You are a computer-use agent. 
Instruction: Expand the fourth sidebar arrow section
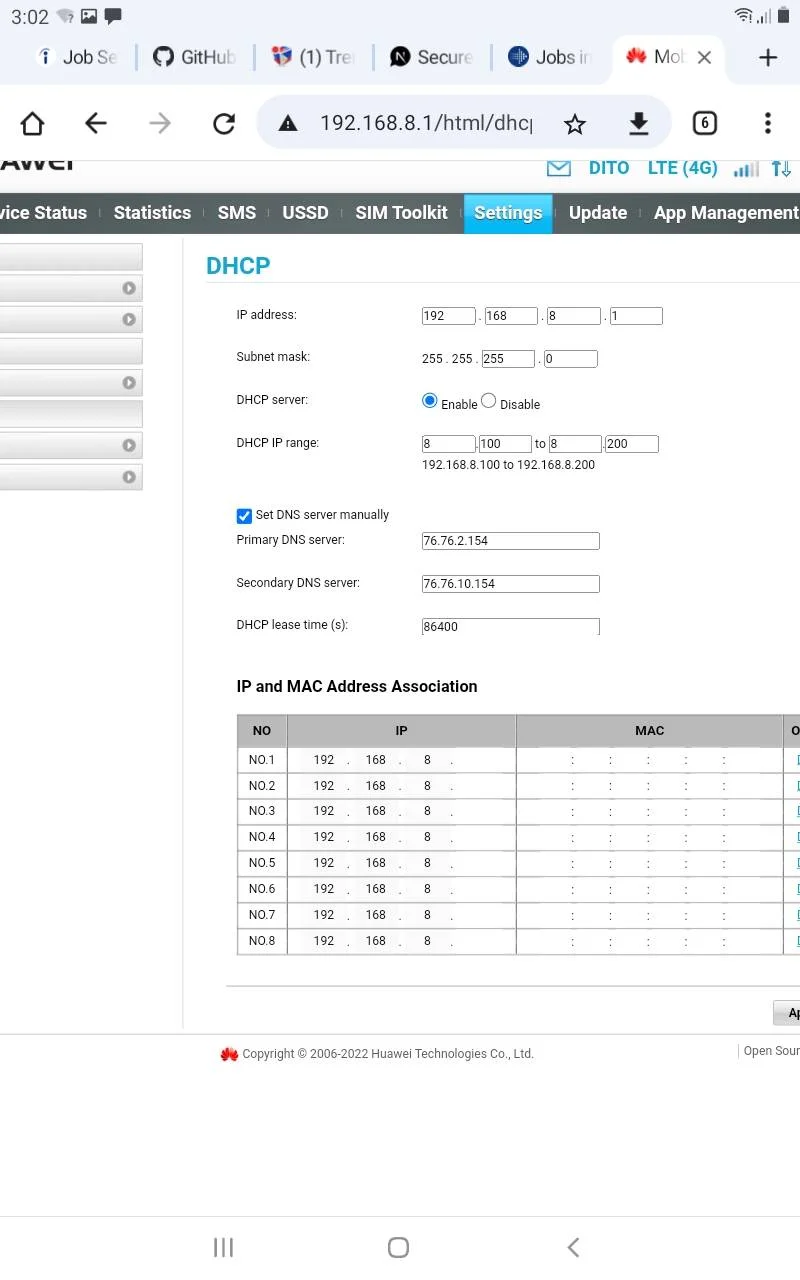coord(129,446)
